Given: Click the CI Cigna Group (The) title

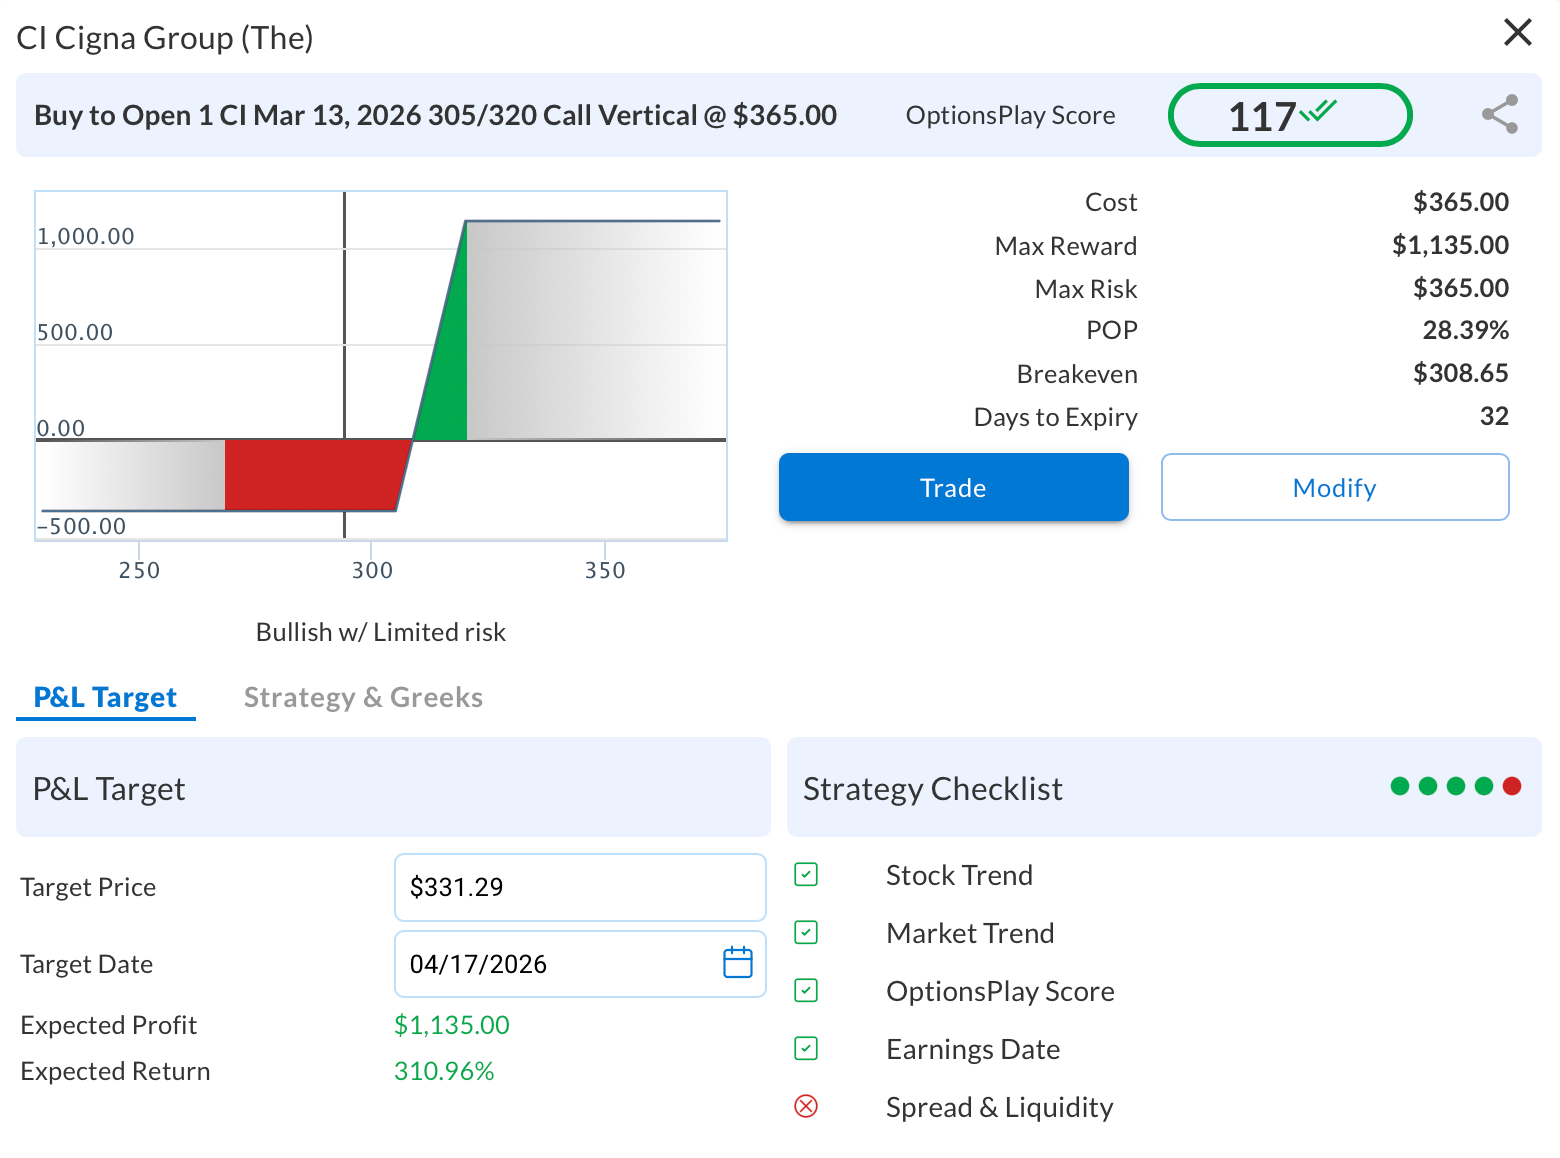Looking at the screenshot, I should (165, 38).
